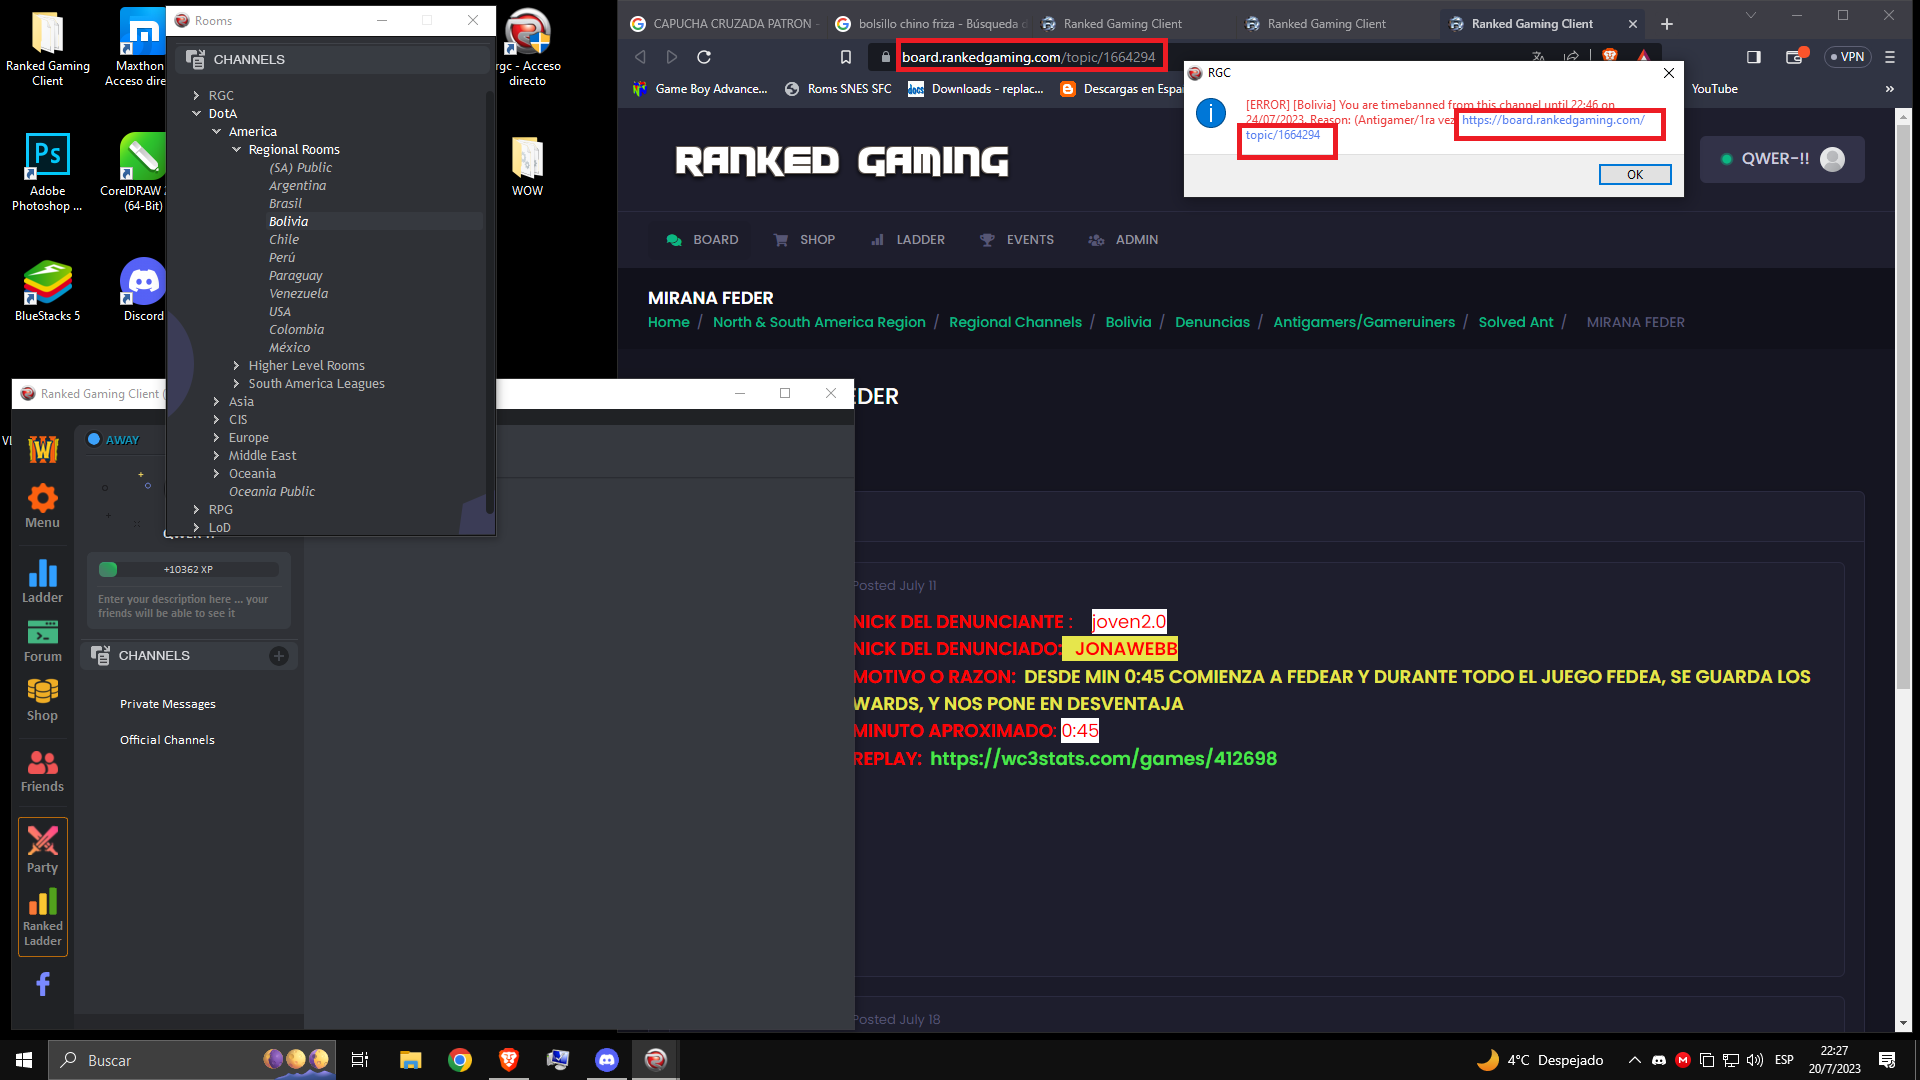Click XP progress bar in client
The width and height of the screenshot is (1920, 1080).
pos(188,570)
